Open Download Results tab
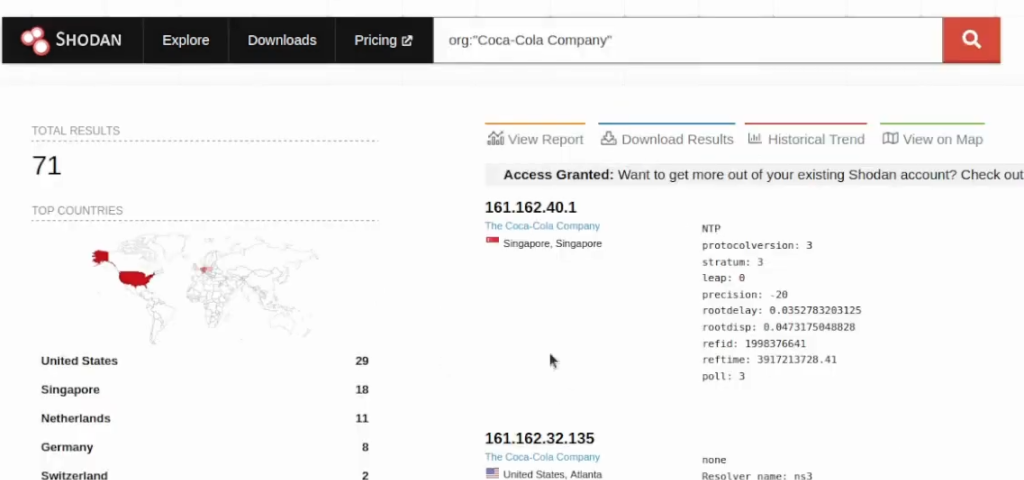Screen dimensions: 1024x480 coord(667,138)
